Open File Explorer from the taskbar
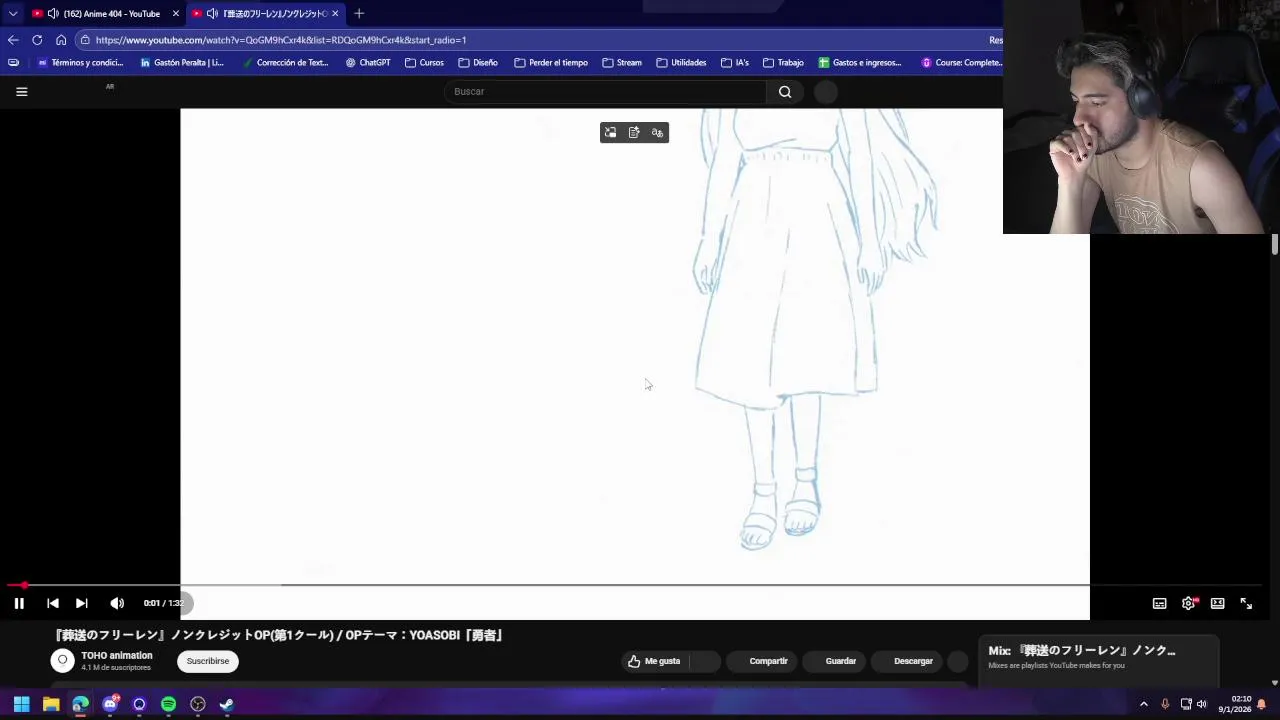This screenshot has height=720, width=1280. [51, 704]
